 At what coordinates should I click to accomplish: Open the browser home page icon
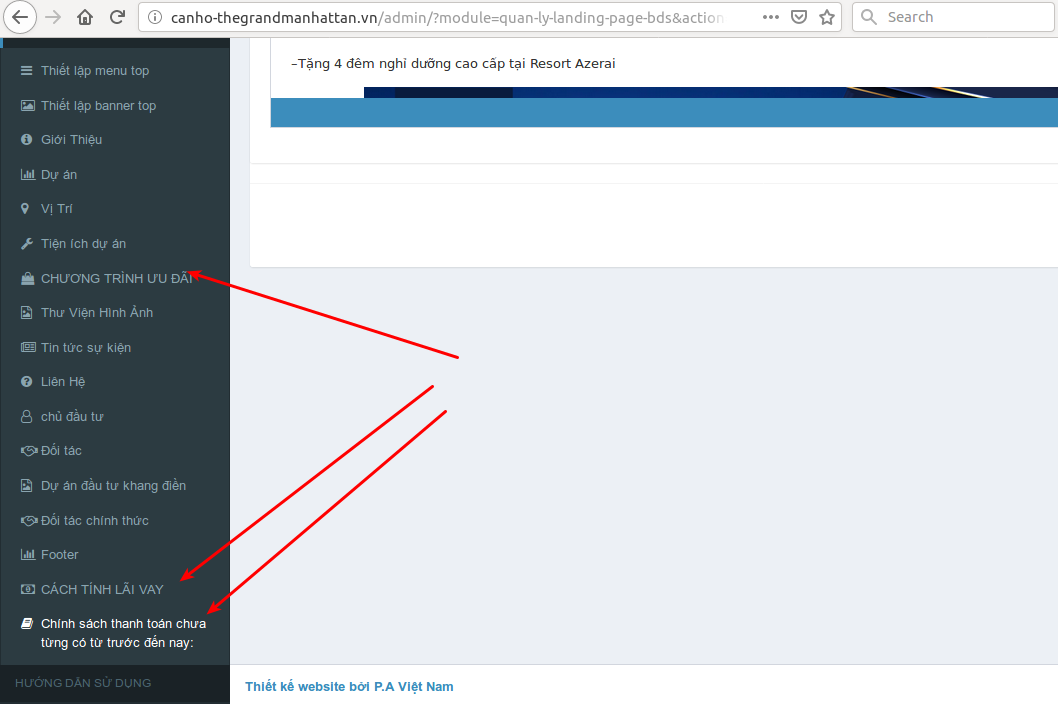click(x=85, y=18)
